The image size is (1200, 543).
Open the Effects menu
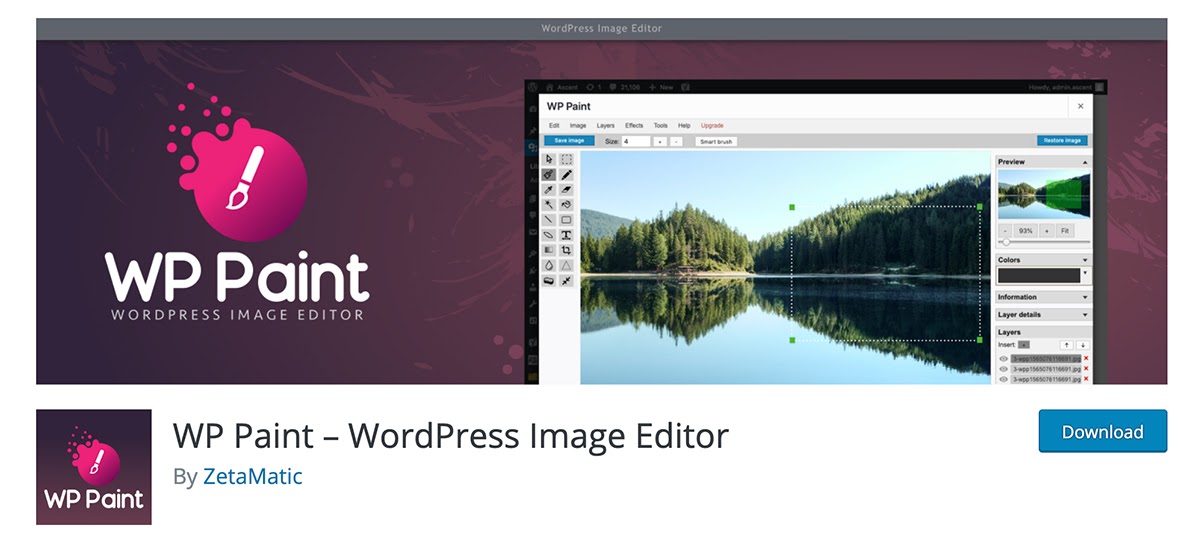click(634, 125)
